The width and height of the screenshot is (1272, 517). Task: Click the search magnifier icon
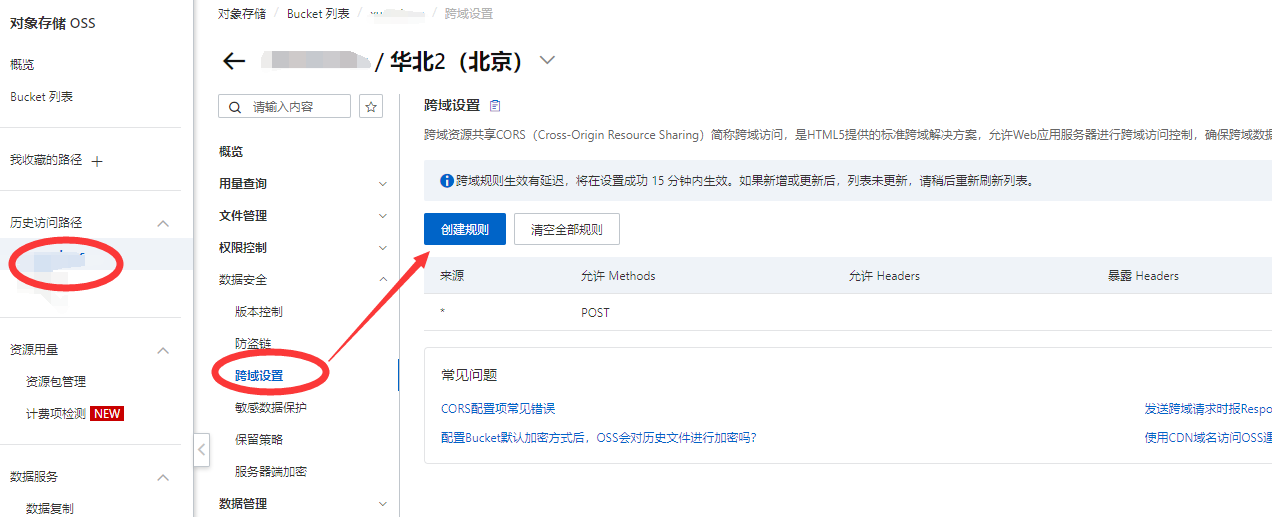coord(236,107)
